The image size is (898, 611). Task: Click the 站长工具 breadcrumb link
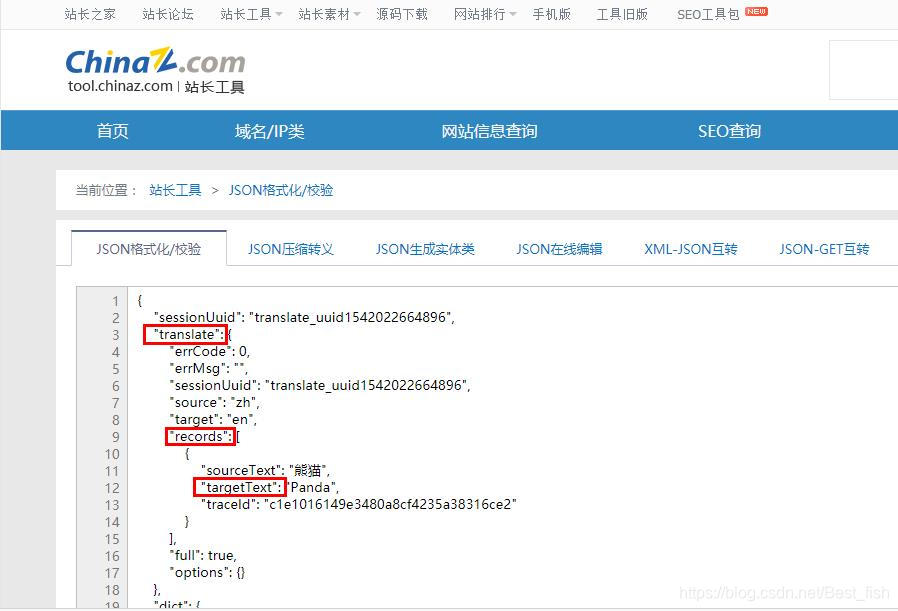[x=175, y=190]
